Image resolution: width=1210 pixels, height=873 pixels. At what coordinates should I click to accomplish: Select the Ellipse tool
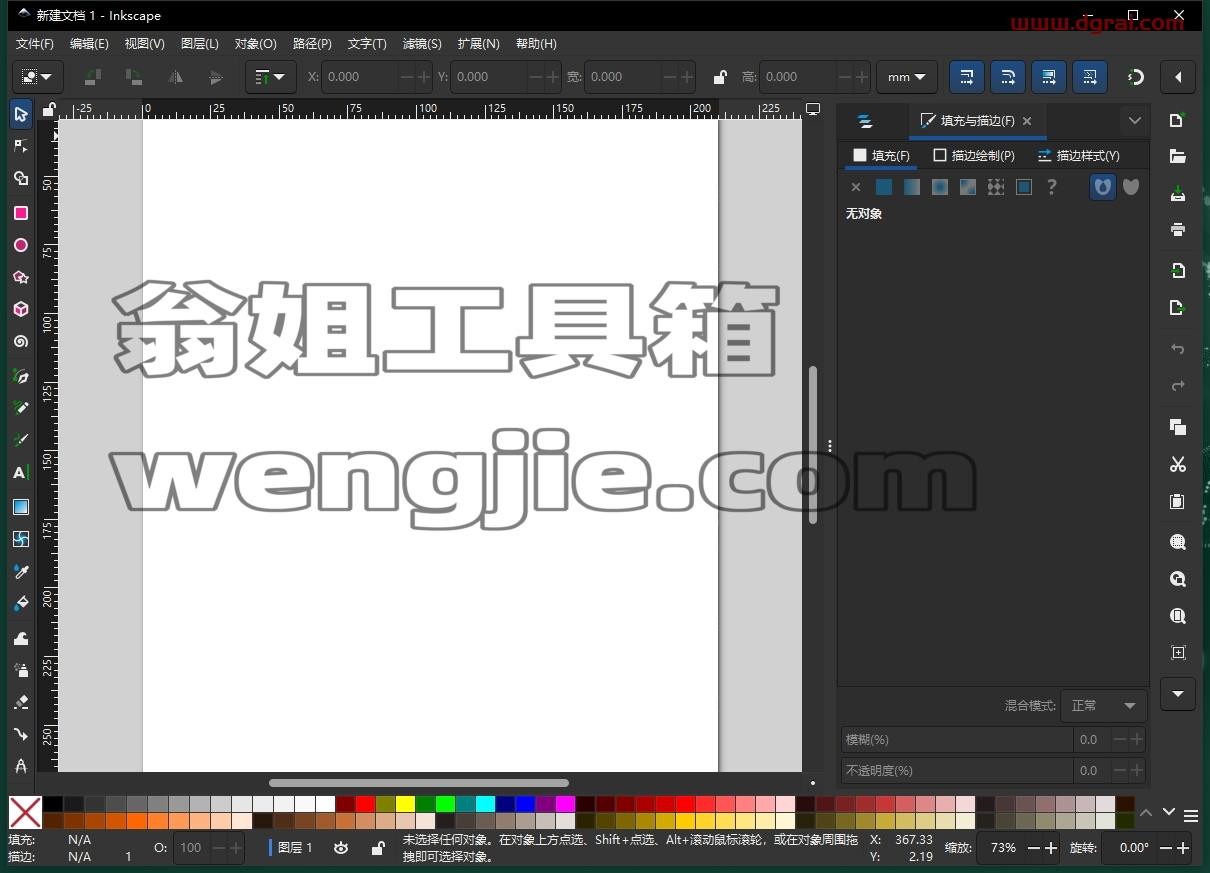(20, 245)
